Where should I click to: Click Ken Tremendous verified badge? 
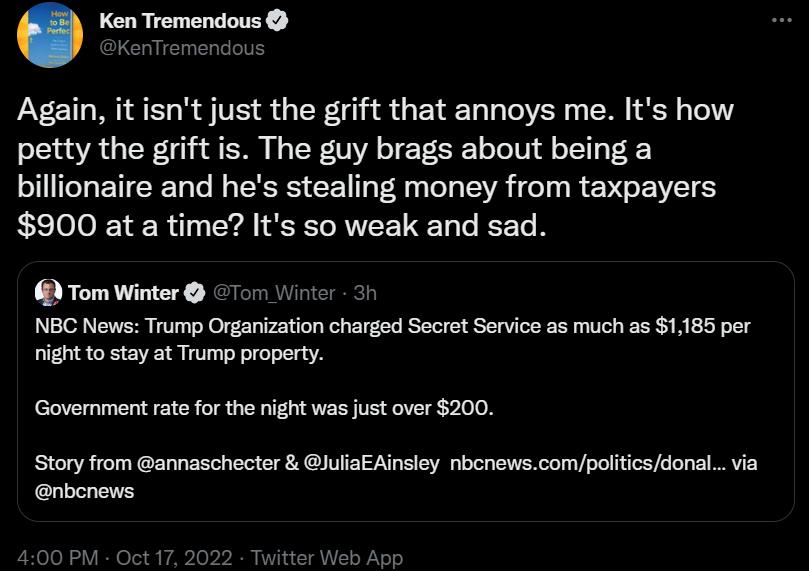(281, 22)
